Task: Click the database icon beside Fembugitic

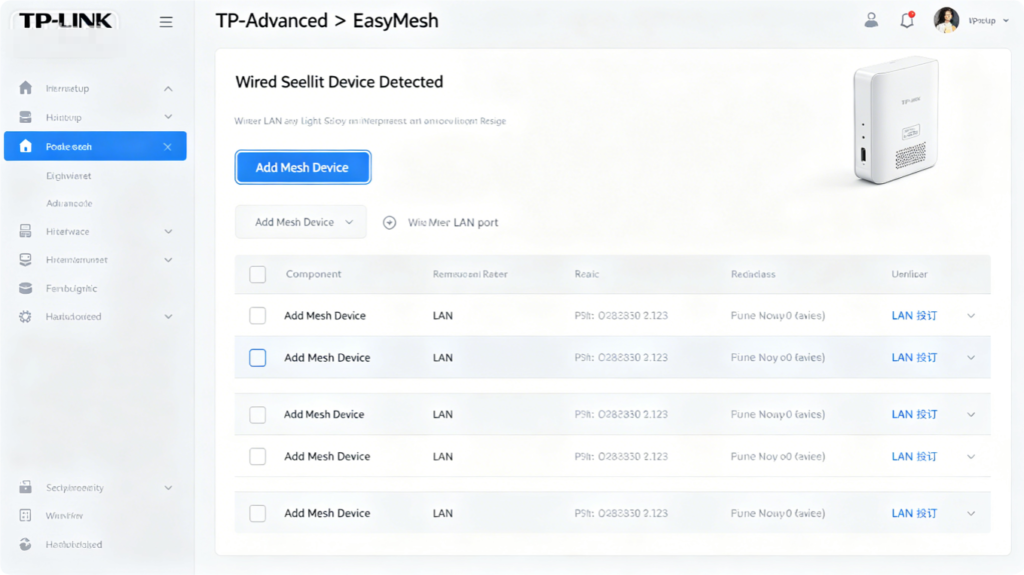Action: 25,288
